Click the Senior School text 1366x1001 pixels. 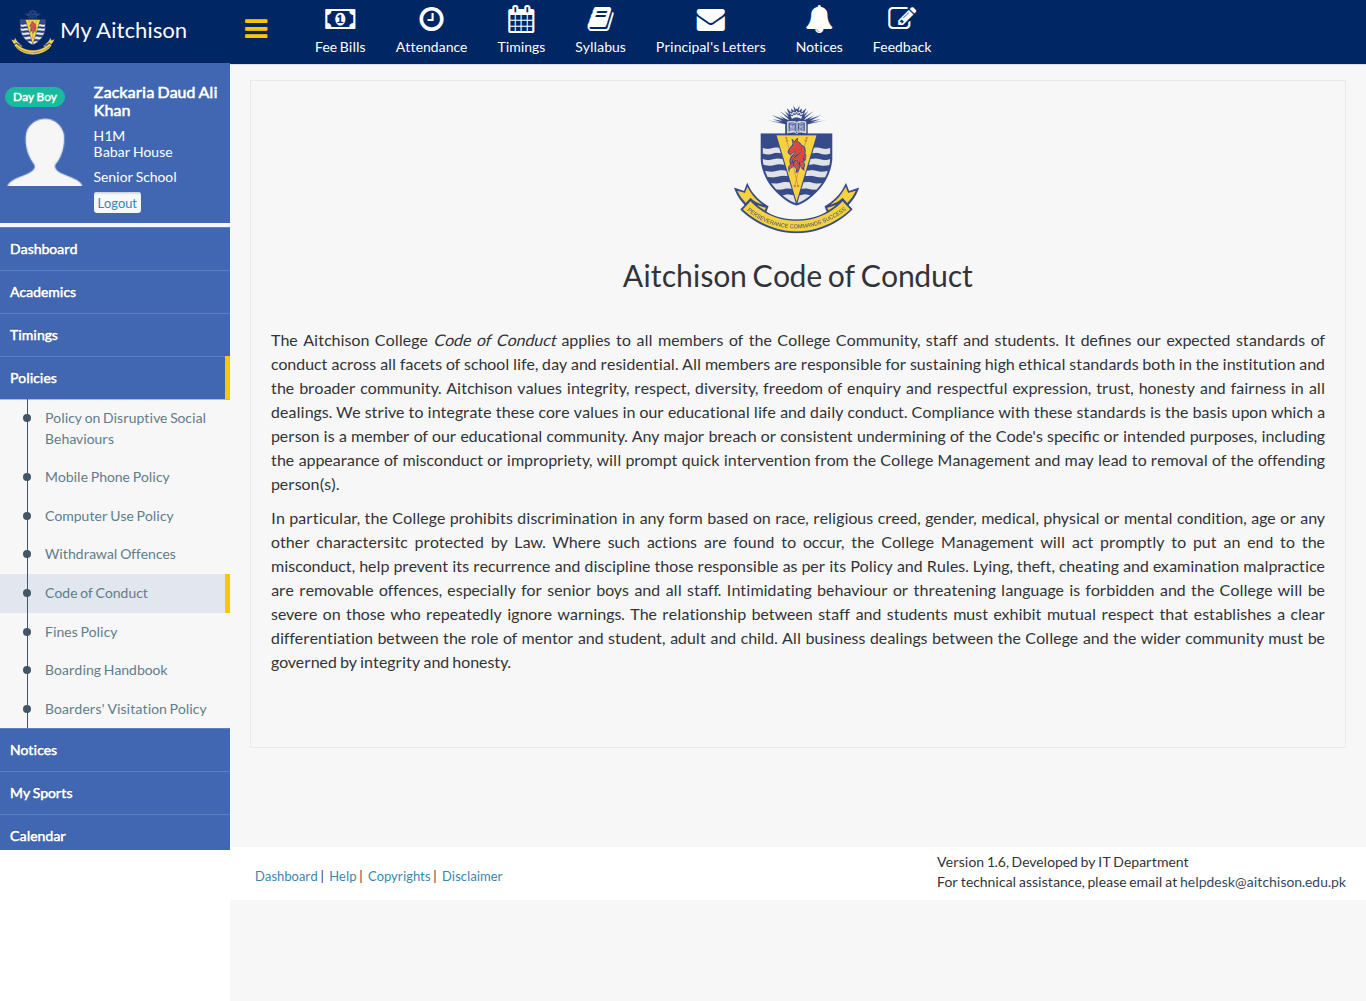tap(135, 177)
